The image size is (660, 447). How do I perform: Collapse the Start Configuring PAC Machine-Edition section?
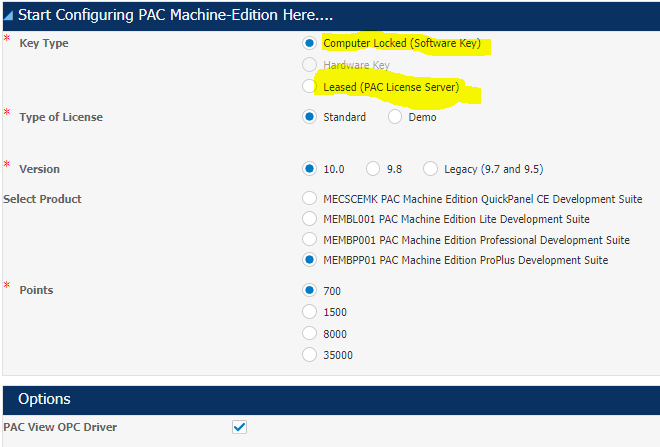point(8,16)
